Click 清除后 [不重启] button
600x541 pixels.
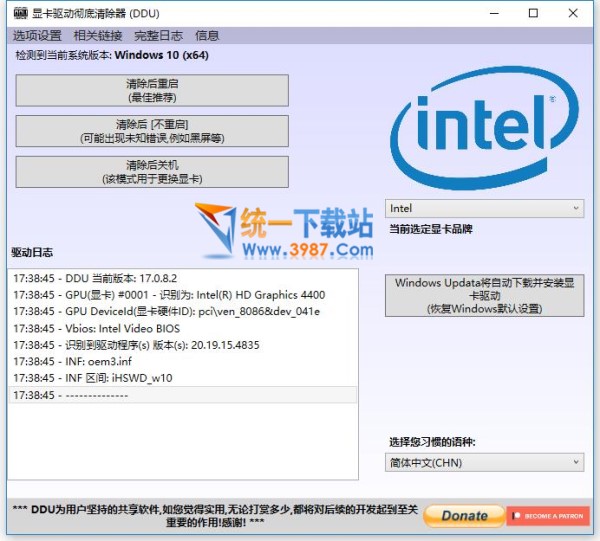point(152,131)
